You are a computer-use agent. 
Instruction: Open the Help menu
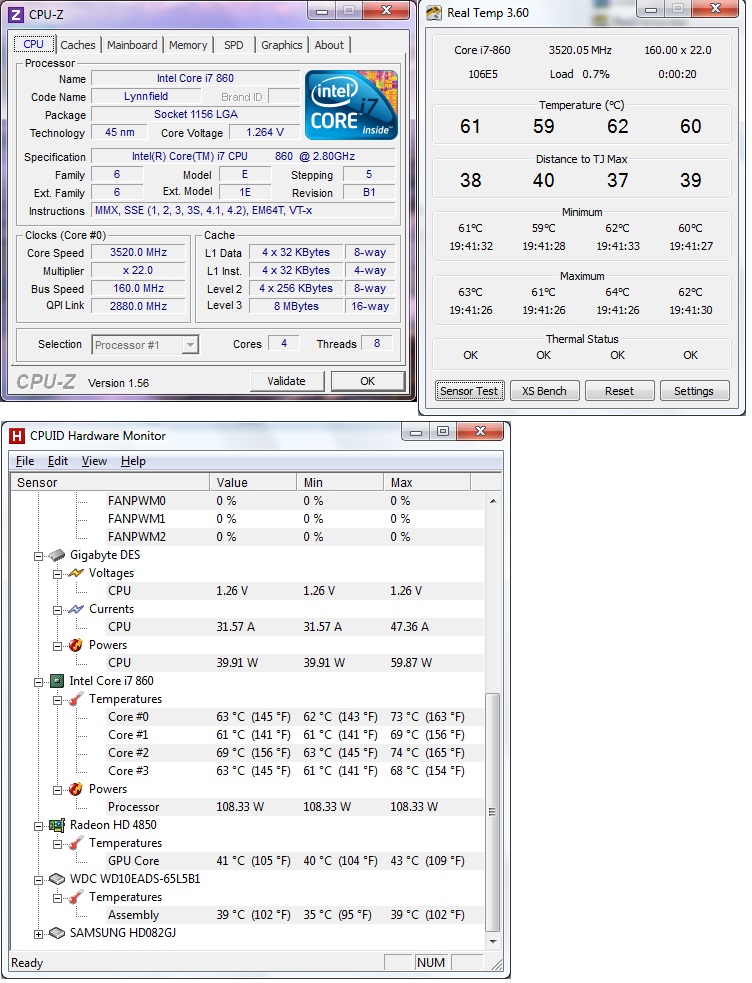pyautogui.click(x=133, y=461)
